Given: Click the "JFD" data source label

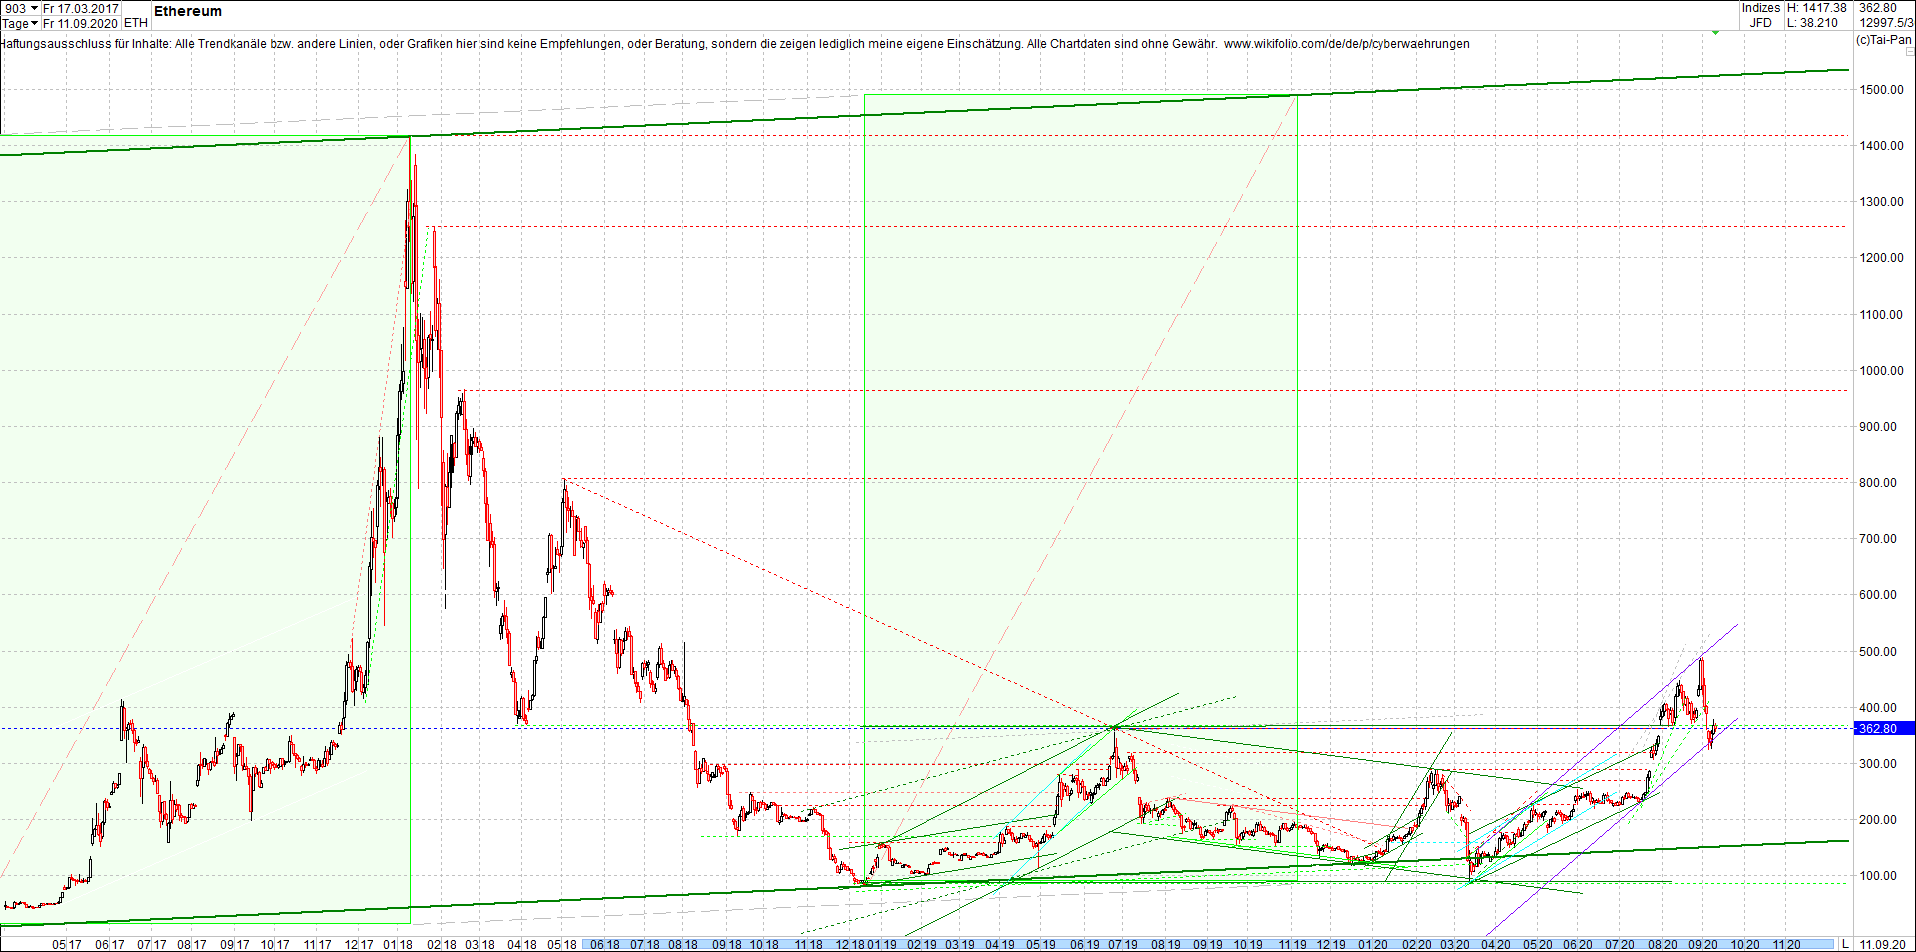Looking at the screenshot, I should coord(1762,22).
